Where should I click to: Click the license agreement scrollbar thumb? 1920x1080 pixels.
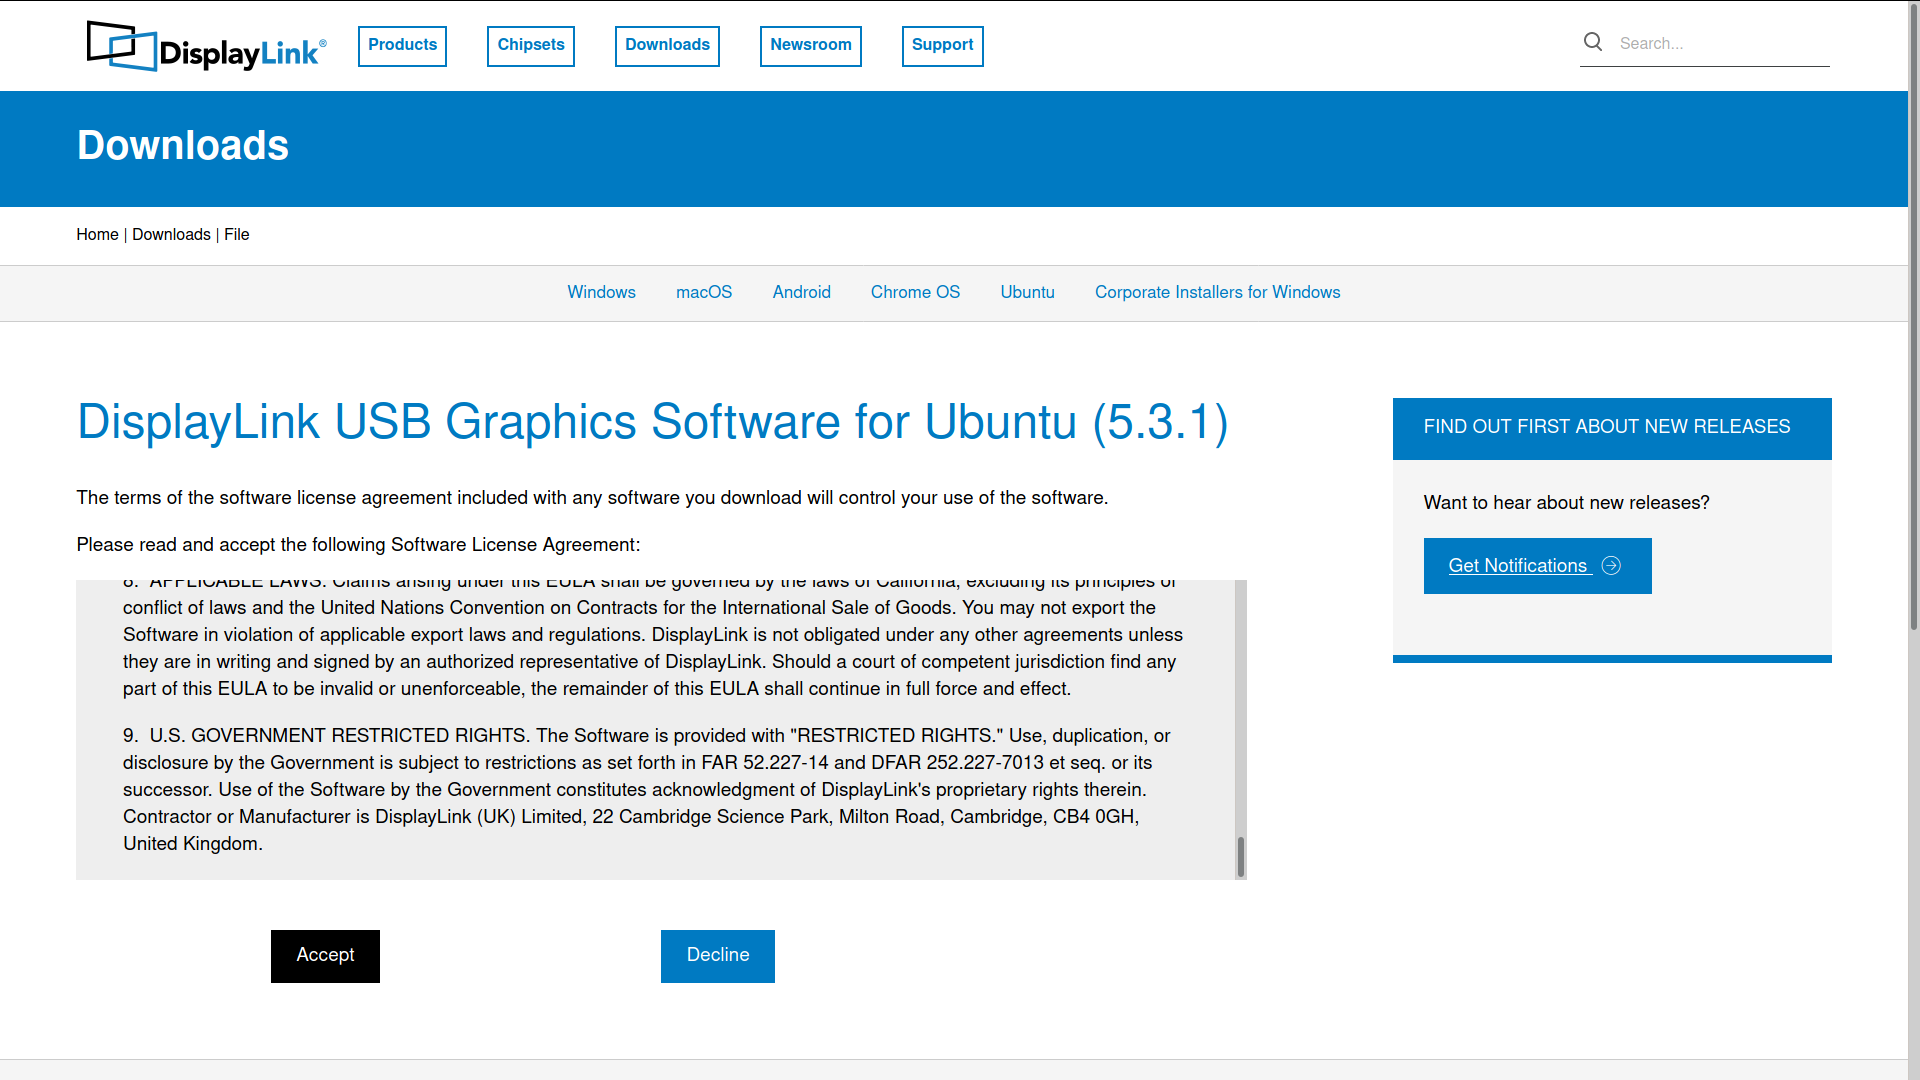click(x=1240, y=857)
